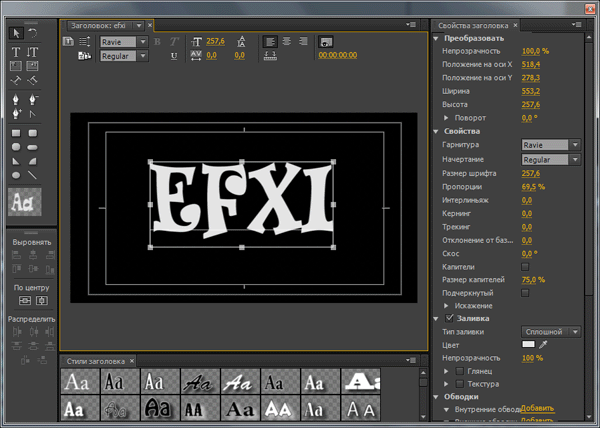Open the fill Цвет color swatch
Screen dimensions: 600x428
coord(528,344)
